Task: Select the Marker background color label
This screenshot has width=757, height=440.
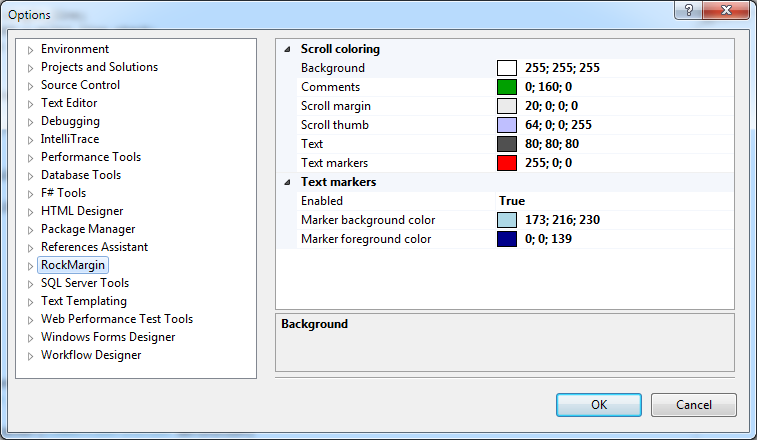Action: point(368,220)
